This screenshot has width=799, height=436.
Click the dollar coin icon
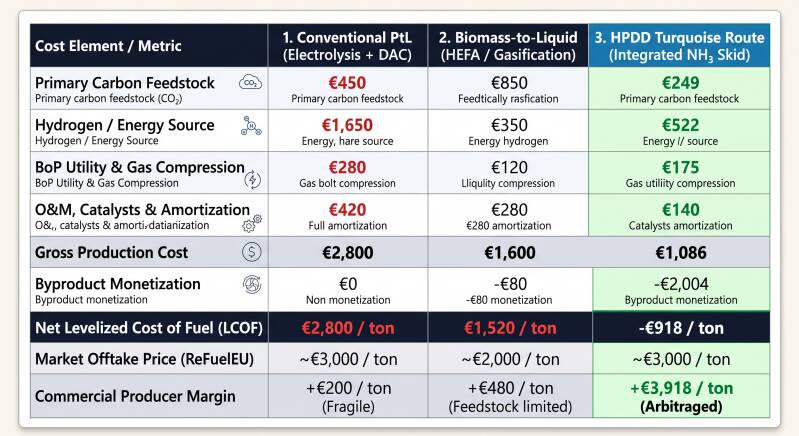(252, 252)
